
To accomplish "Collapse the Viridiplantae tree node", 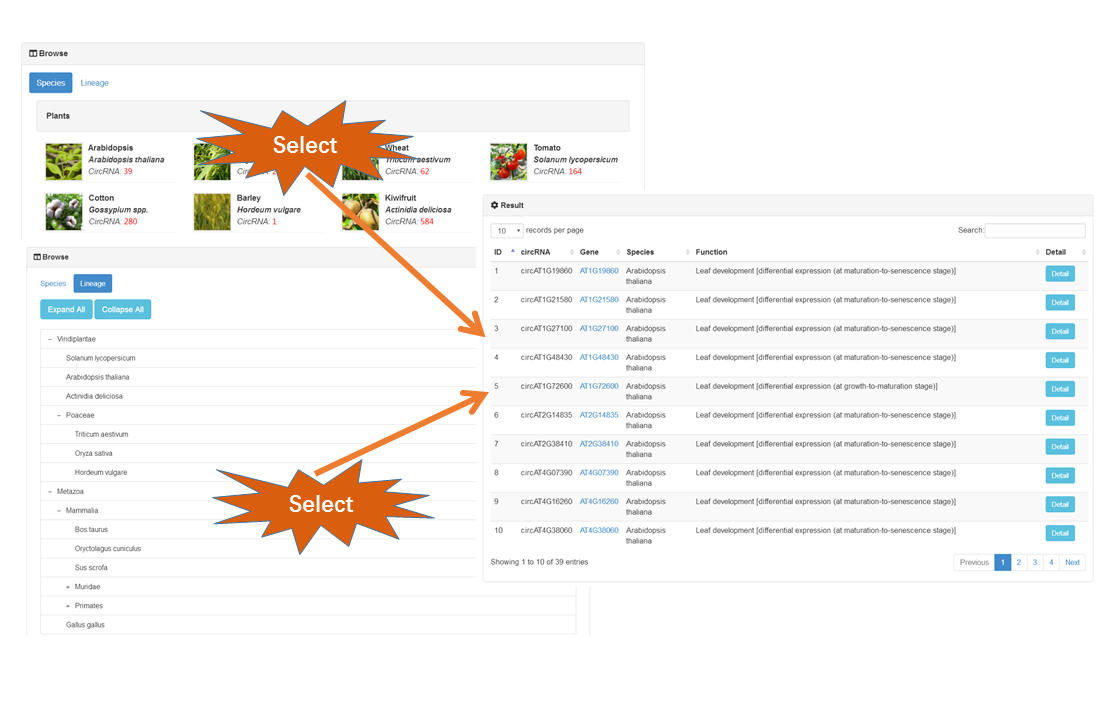I will pos(50,339).
